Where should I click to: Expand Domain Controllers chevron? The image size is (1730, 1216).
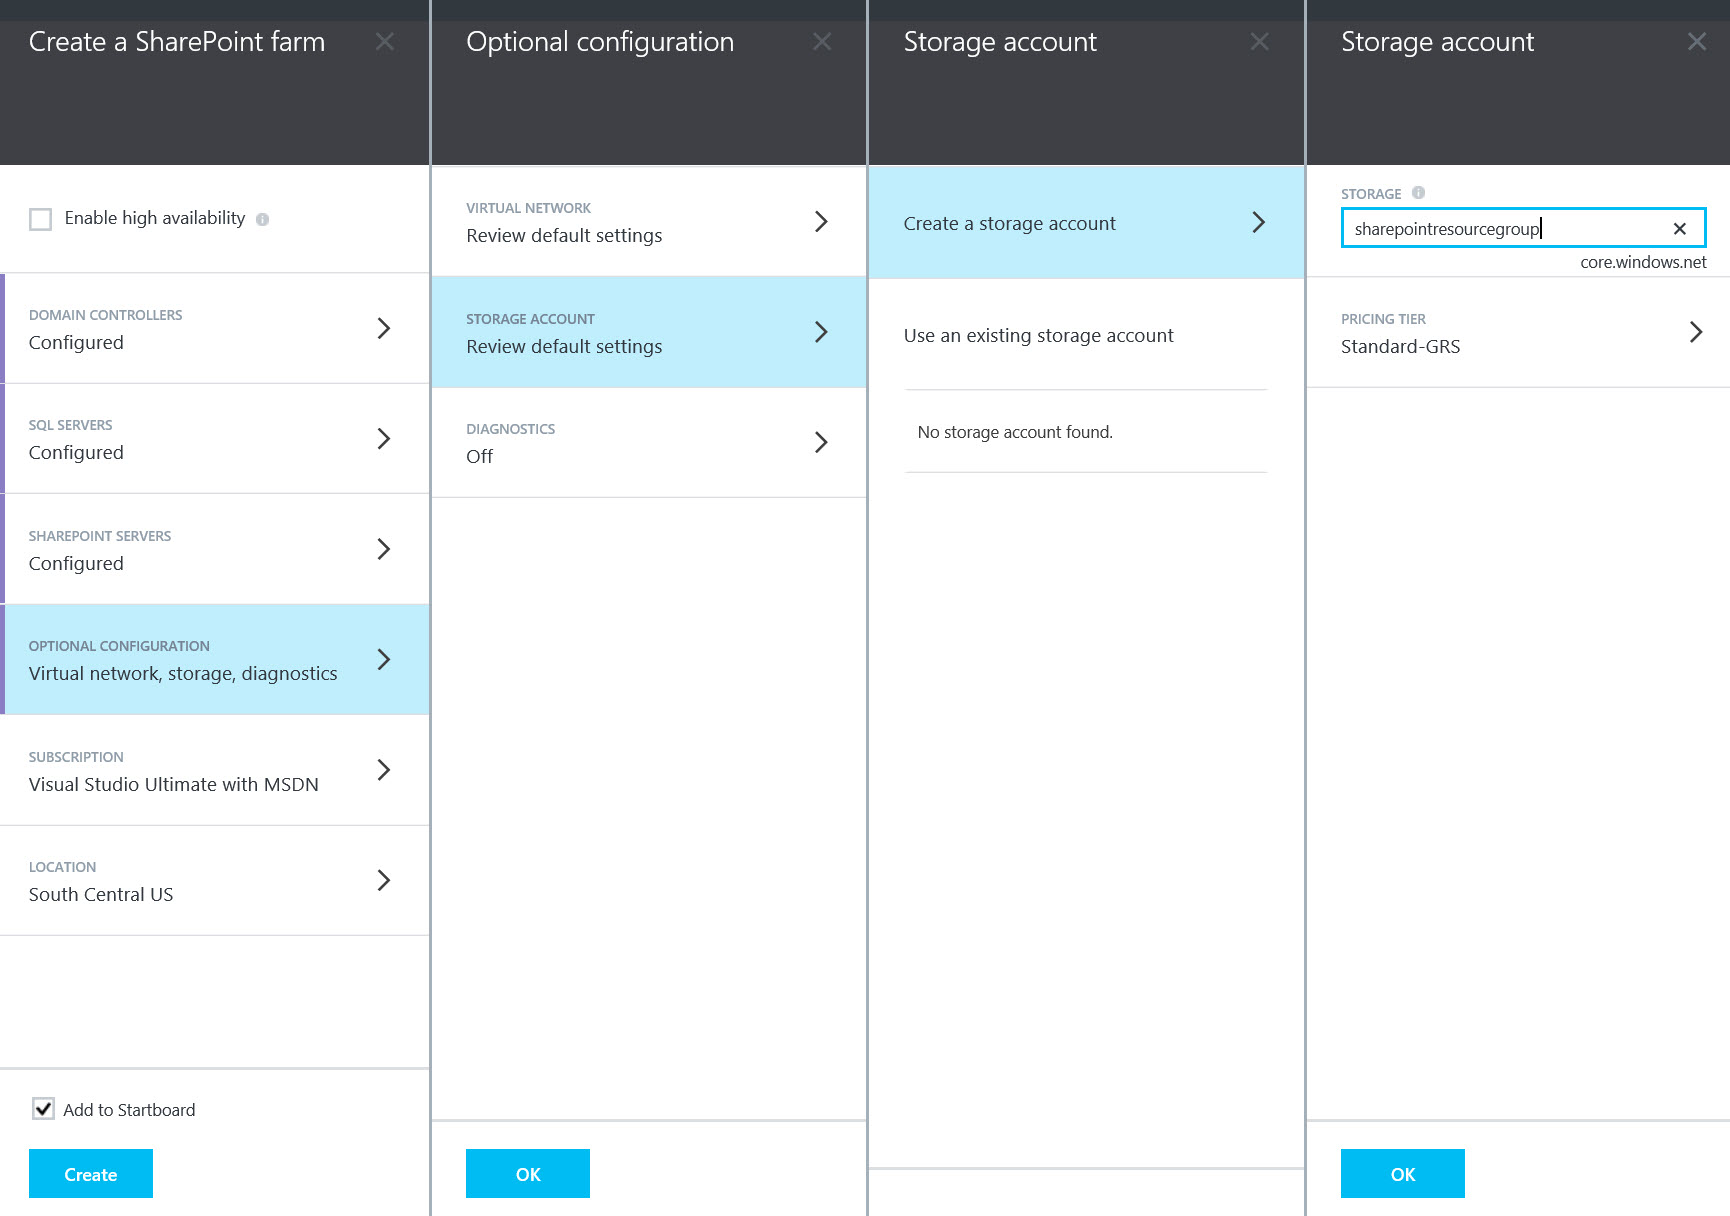(383, 328)
